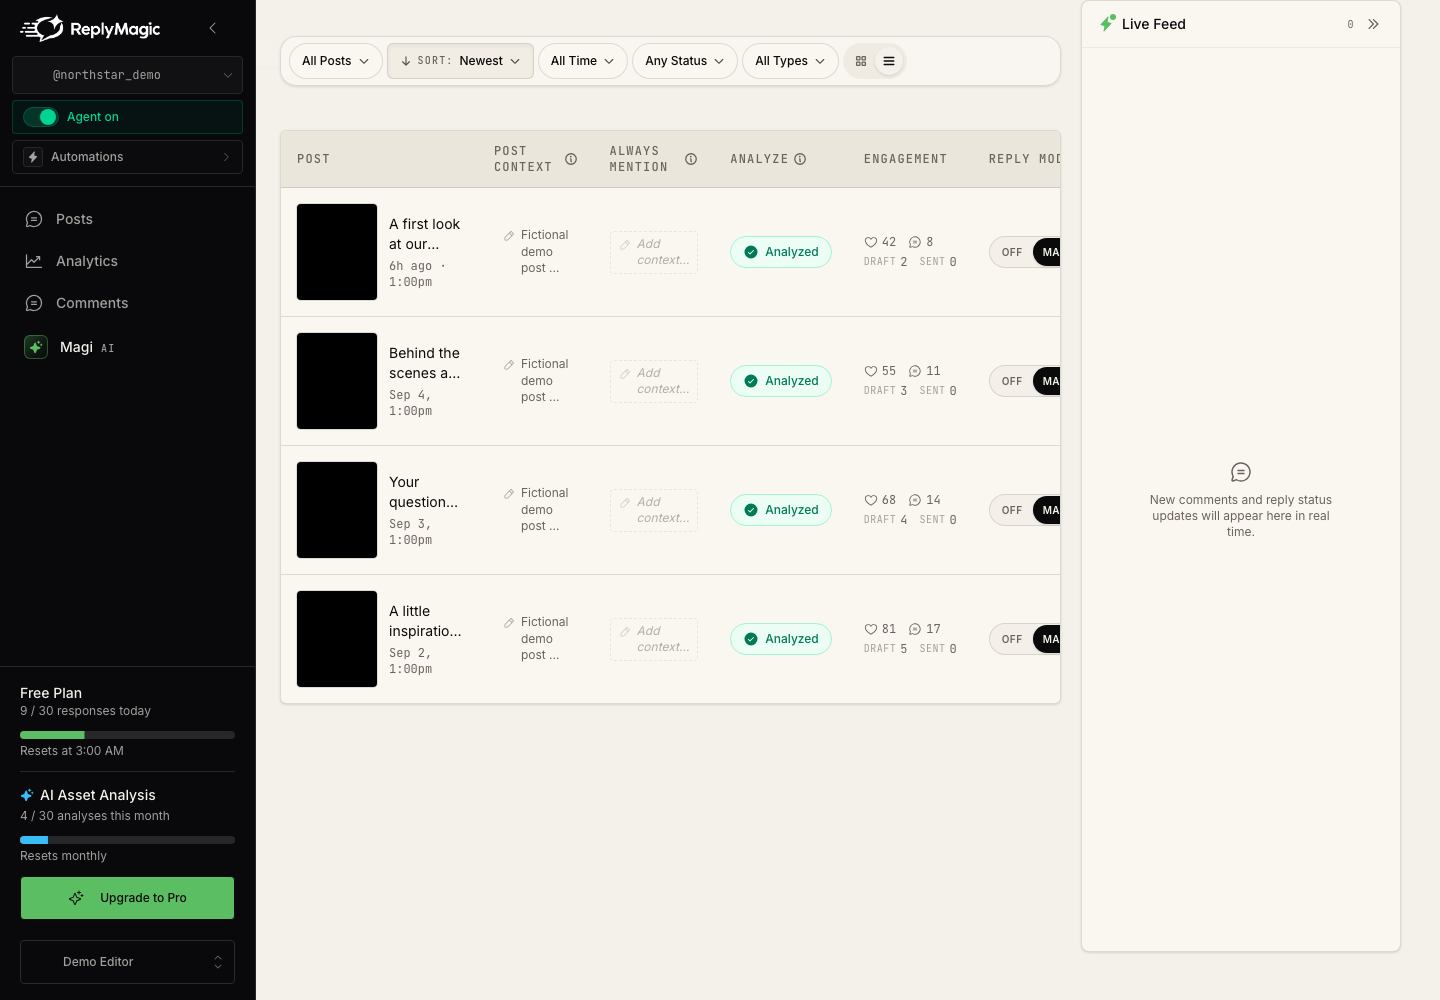Click the Automations lightning bolt icon
The width and height of the screenshot is (1440, 1000).
coord(33,157)
